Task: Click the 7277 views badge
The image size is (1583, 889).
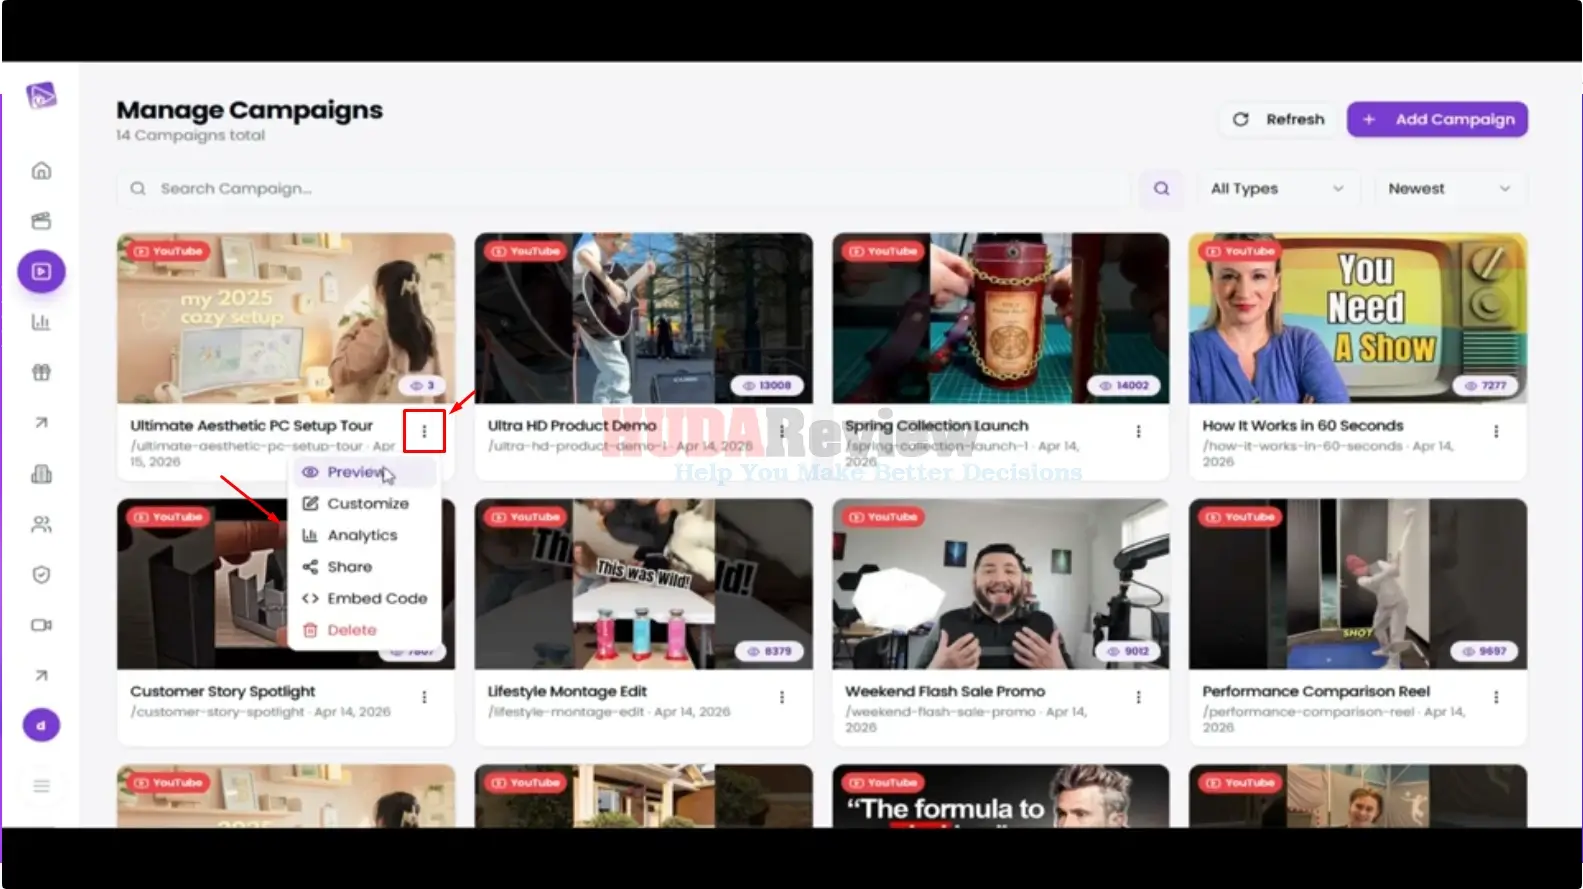Action: [x=1485, y=385]
